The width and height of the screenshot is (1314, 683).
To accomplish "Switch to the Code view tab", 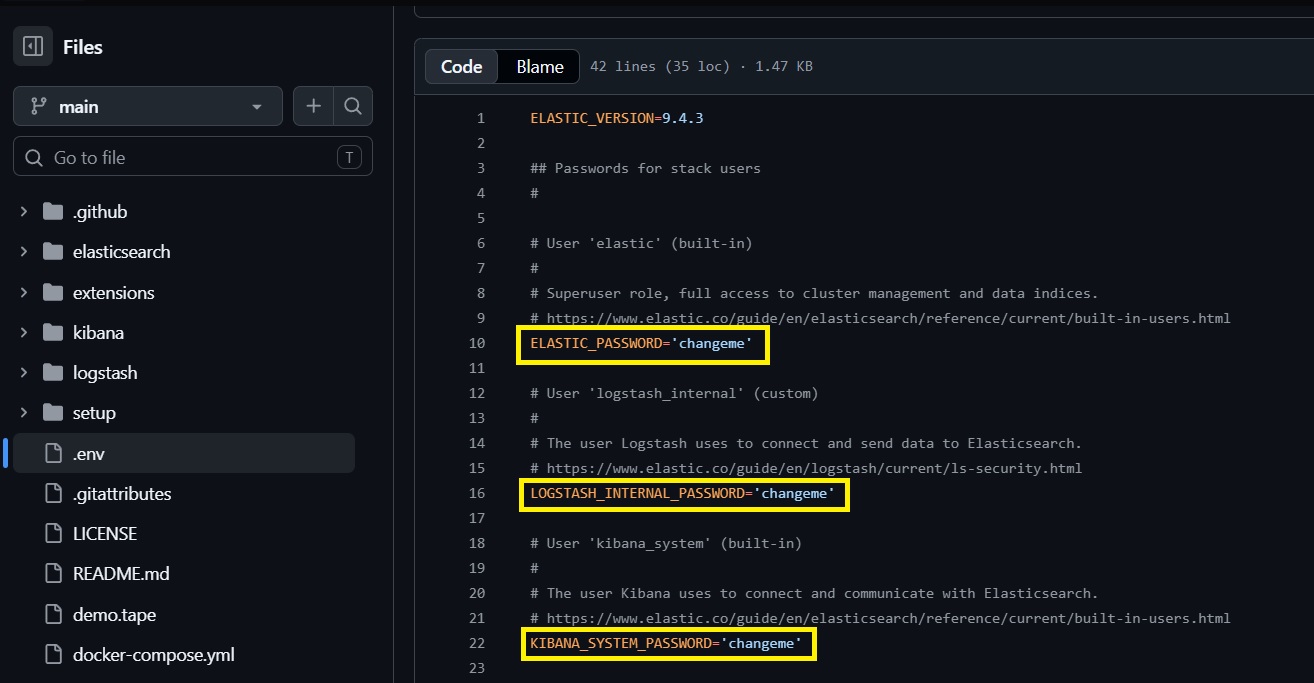I will [x=462, y=67].
